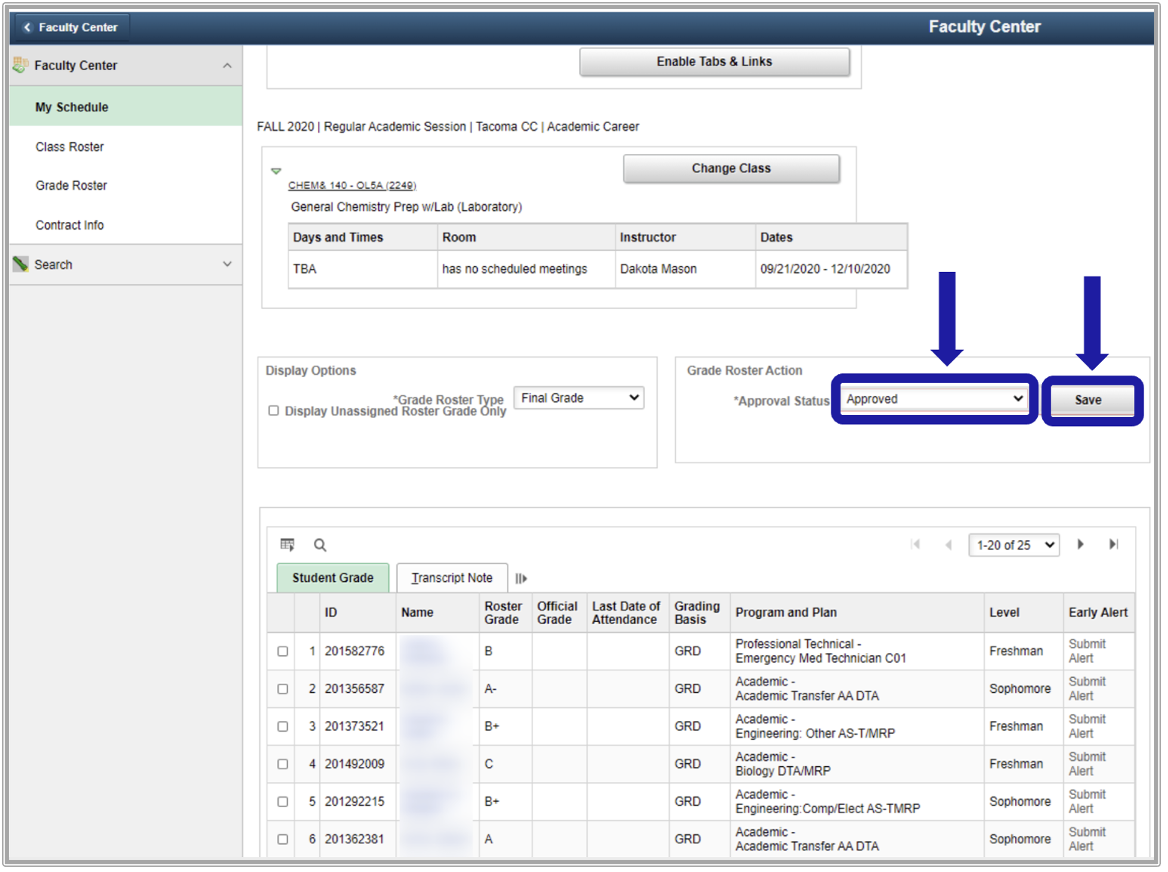Click the Search icon in the sidebar
The height and width of the screenshot is (872, 1168).
pos(21,265)
